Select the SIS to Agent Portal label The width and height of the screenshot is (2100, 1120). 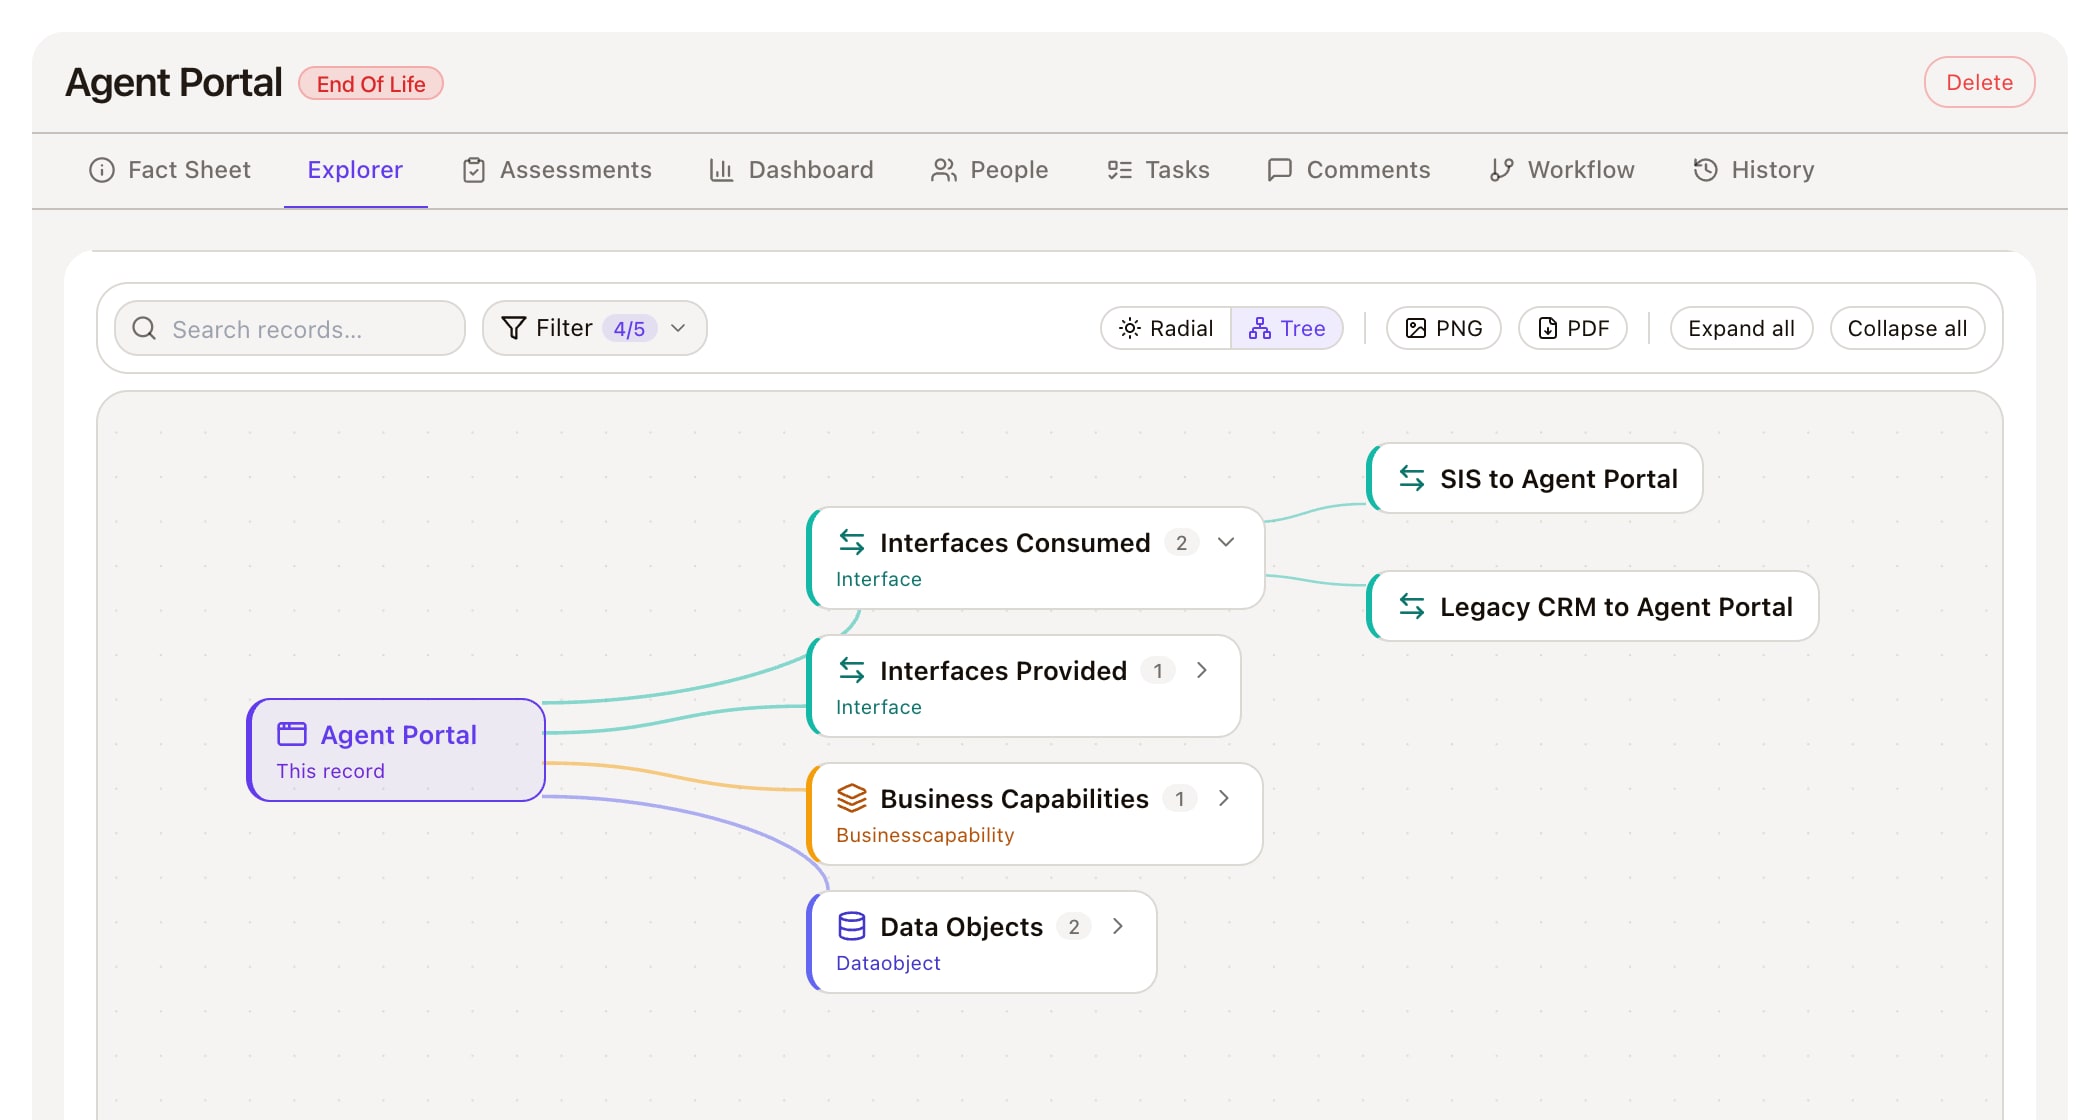(x=1558, y=479)
